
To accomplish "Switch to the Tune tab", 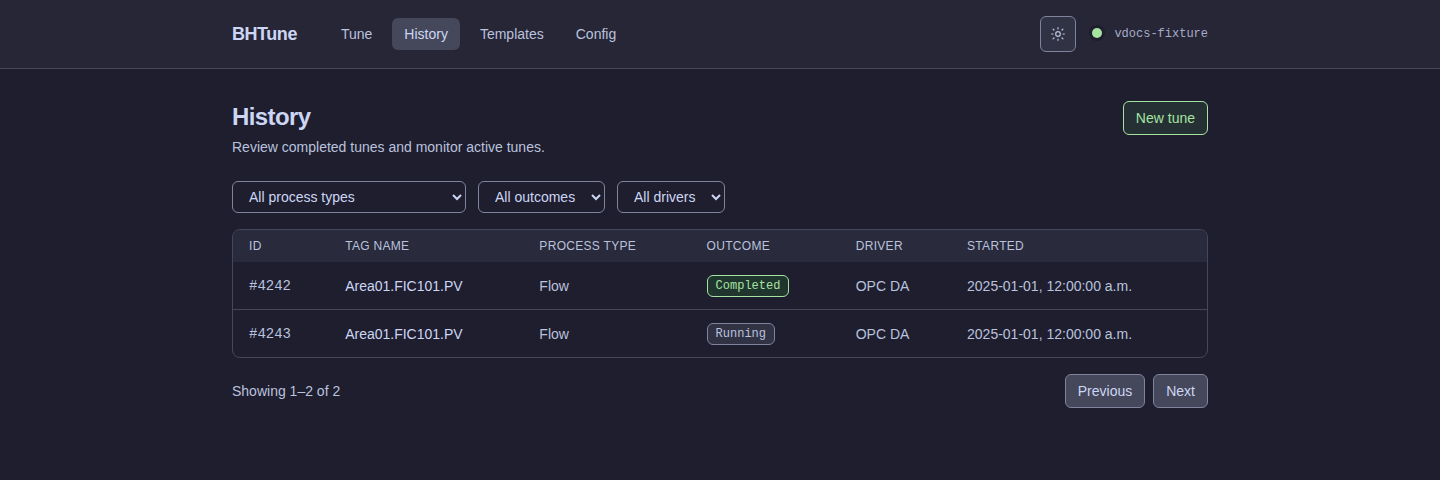I will coord(356,34).
